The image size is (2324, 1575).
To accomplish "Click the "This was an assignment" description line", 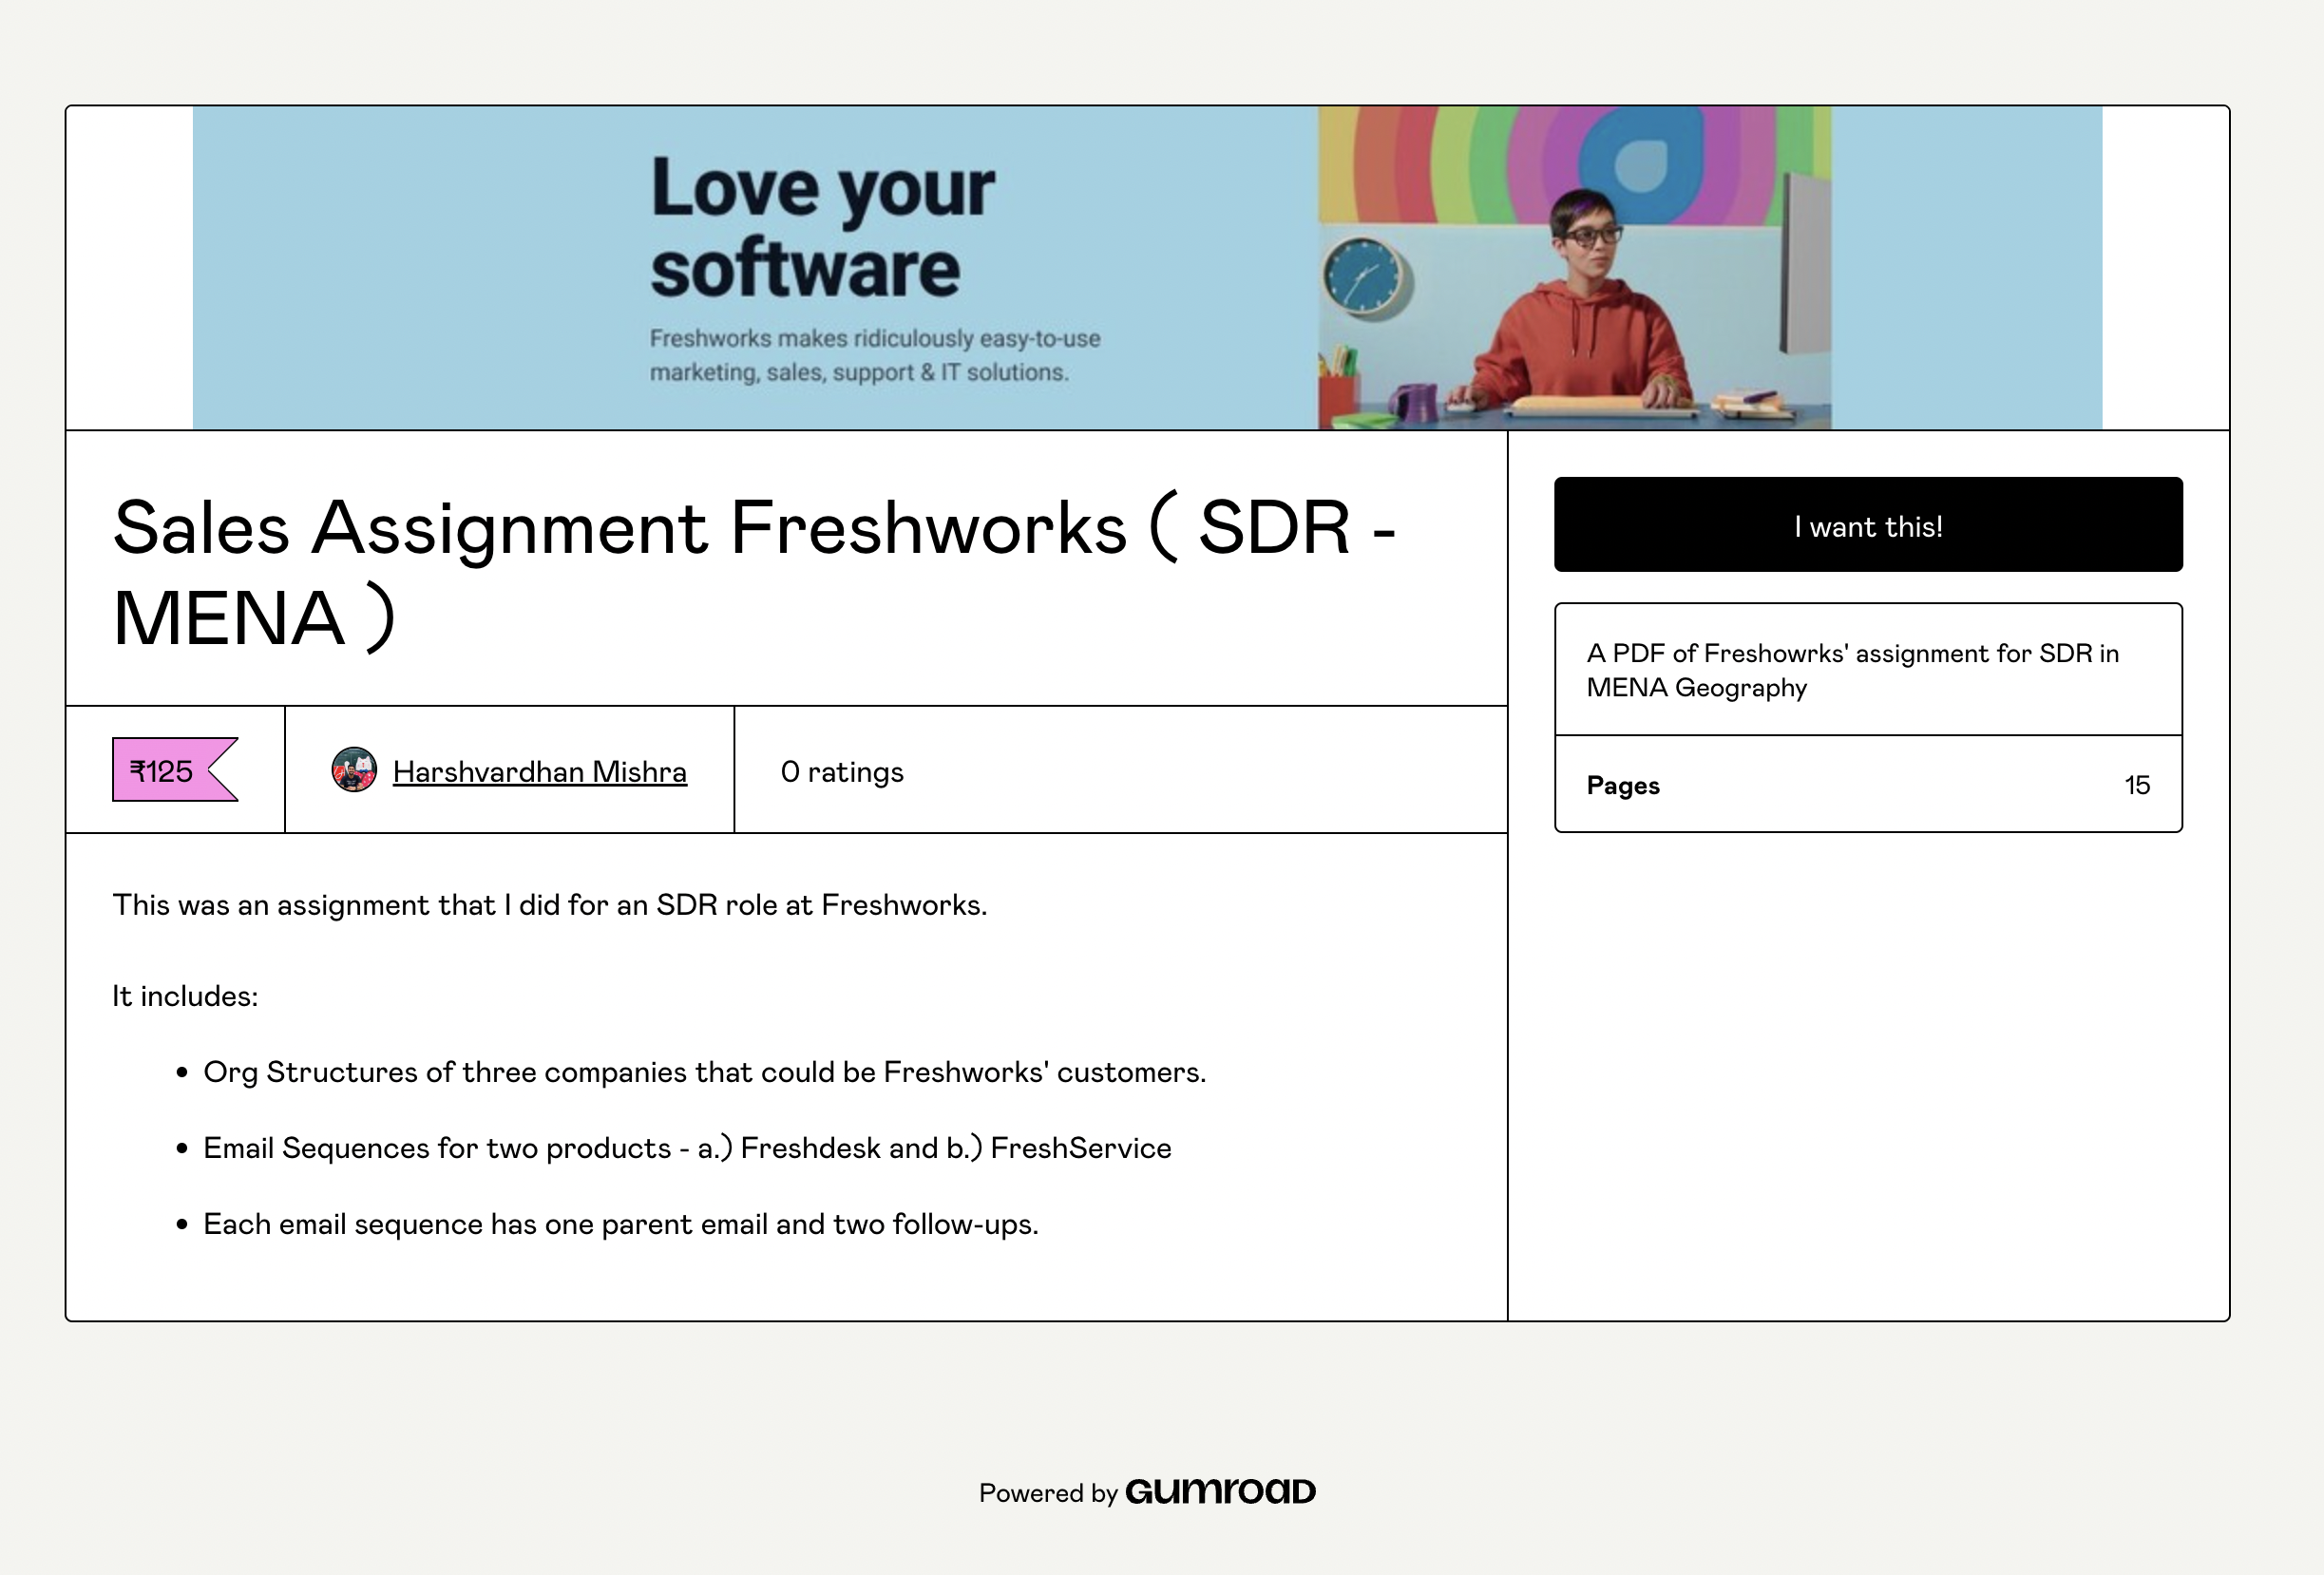I will (x=549, y=905).
